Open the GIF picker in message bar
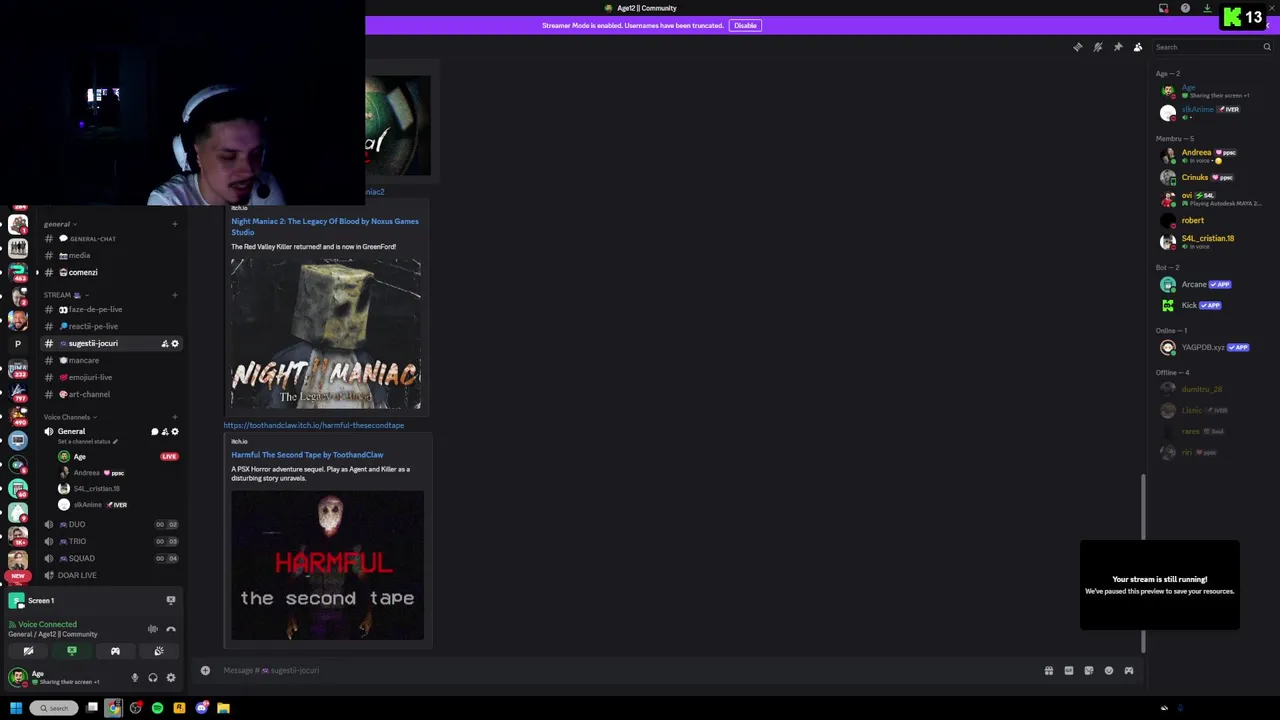The width and height of the screenshot is (1280, 720). (x=1069, y=671)
